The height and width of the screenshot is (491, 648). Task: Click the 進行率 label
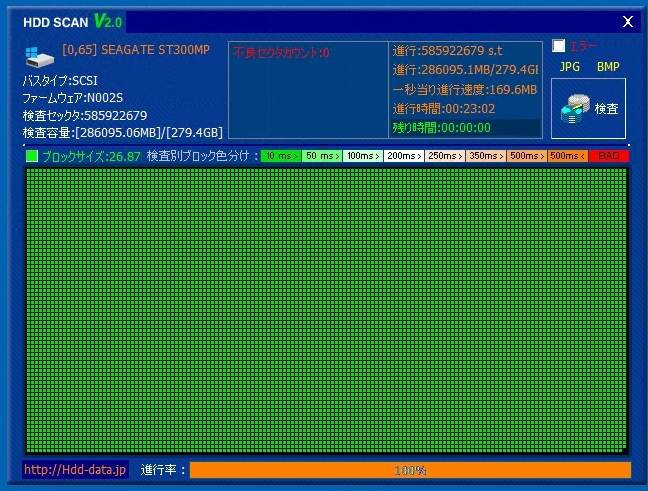pos(162,470)
